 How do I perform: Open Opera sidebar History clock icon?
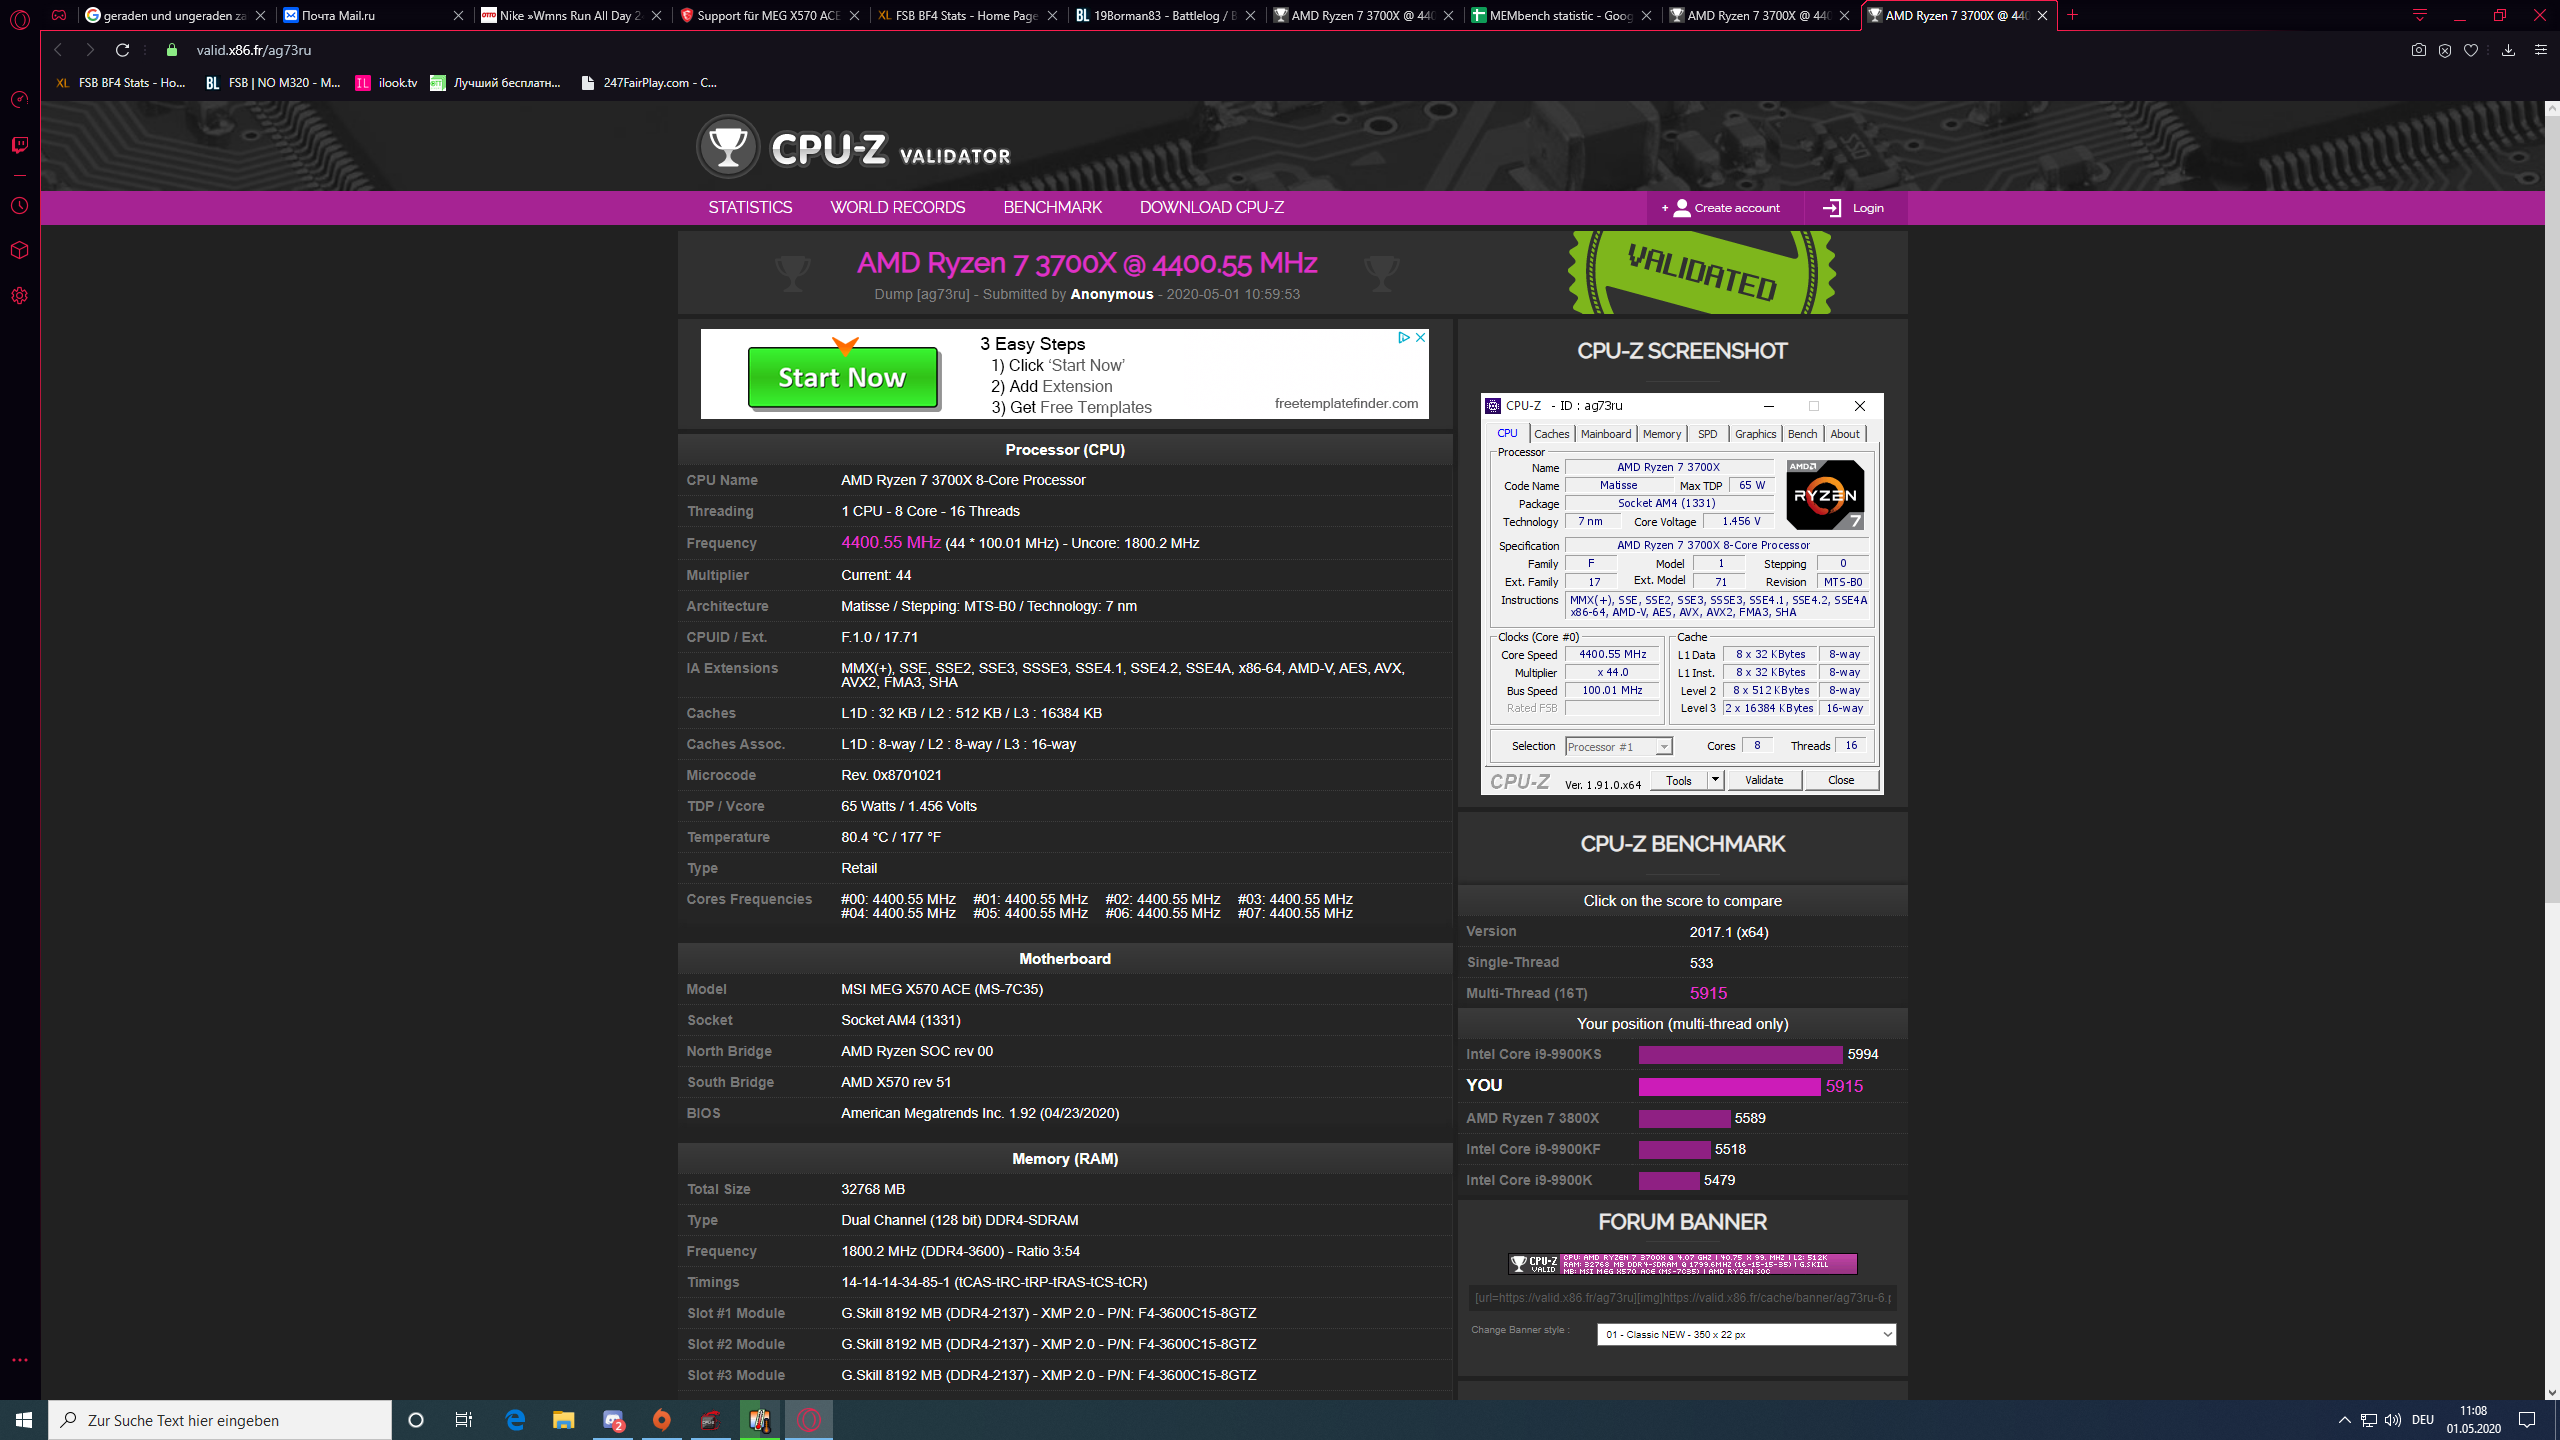click(x=19, y=206)
